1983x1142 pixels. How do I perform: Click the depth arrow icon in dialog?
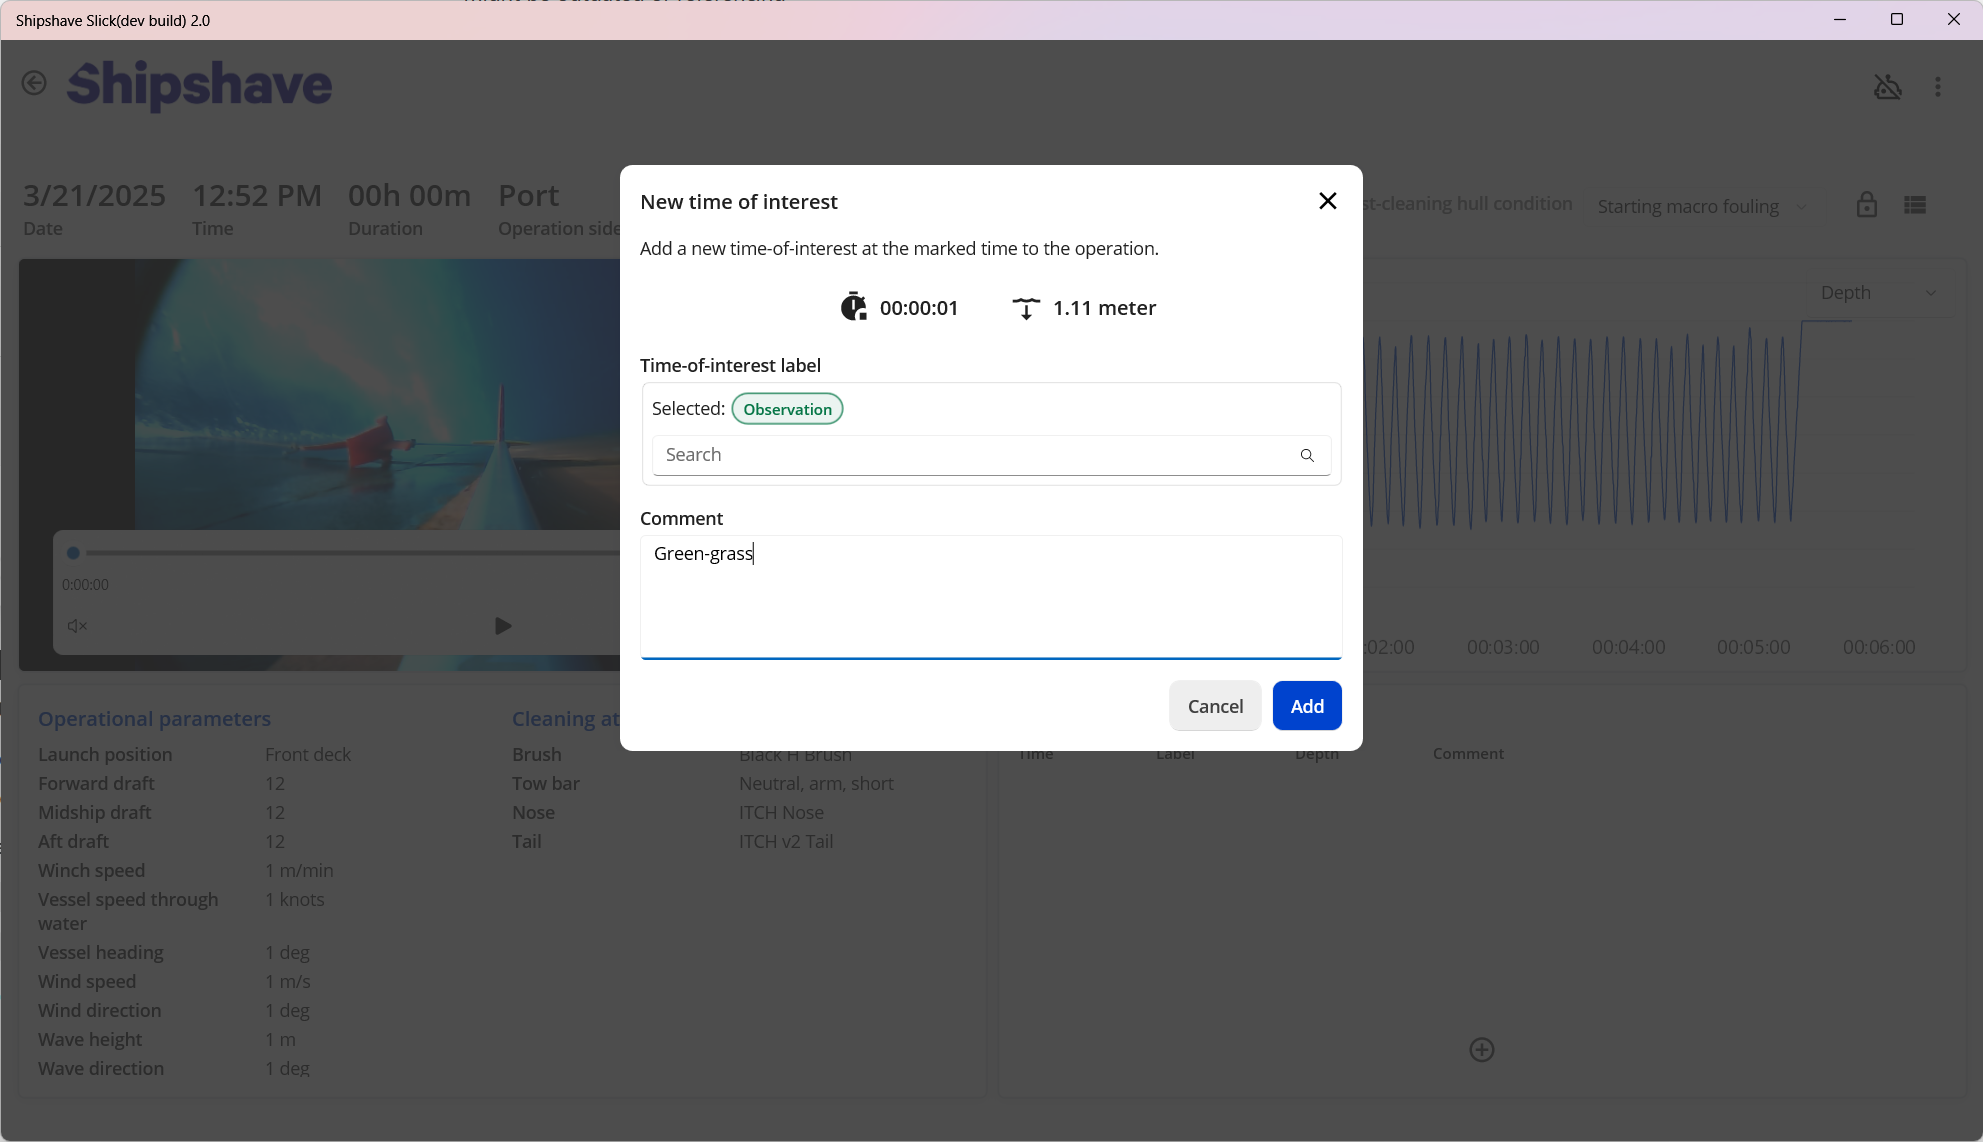pyautogui.click(x=1025, y=308)
